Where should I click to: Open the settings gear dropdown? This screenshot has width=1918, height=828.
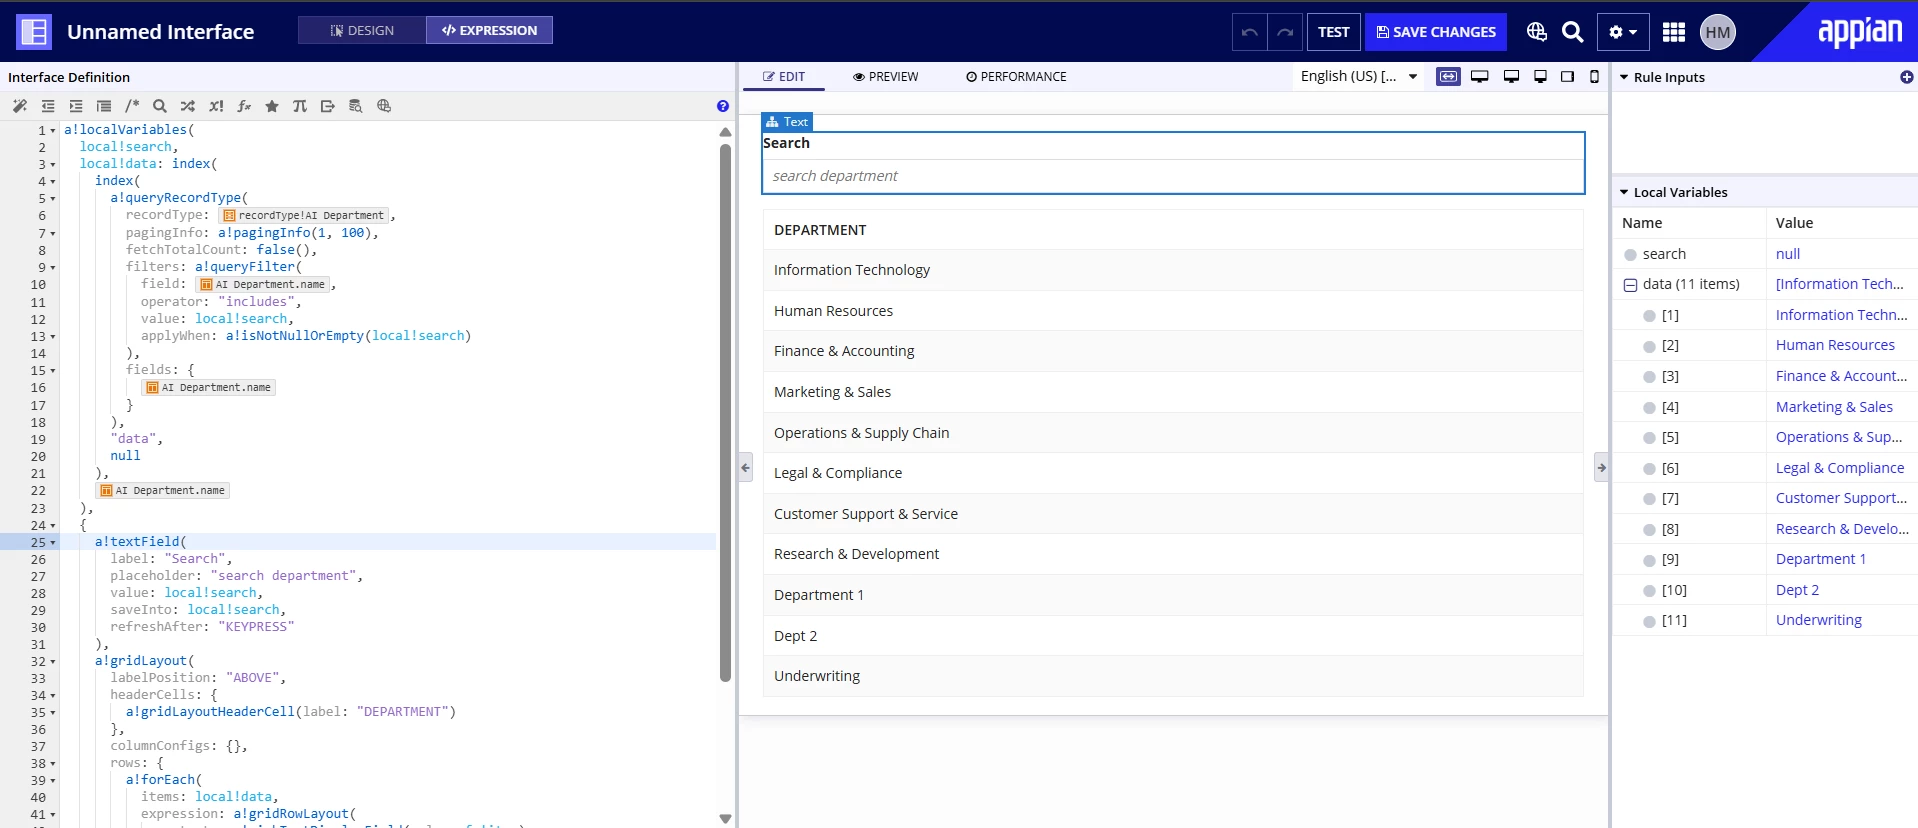click(x=1623, y=32)
